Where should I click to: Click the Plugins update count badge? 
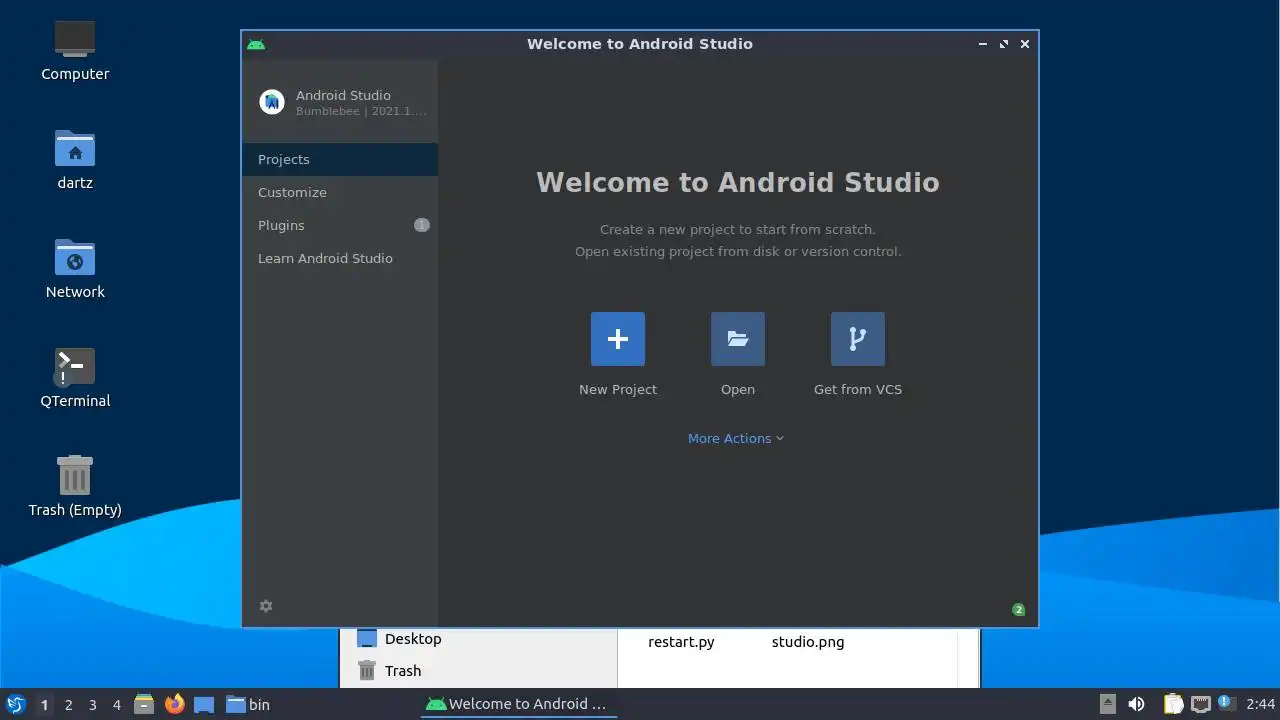(x=422, y=225)
